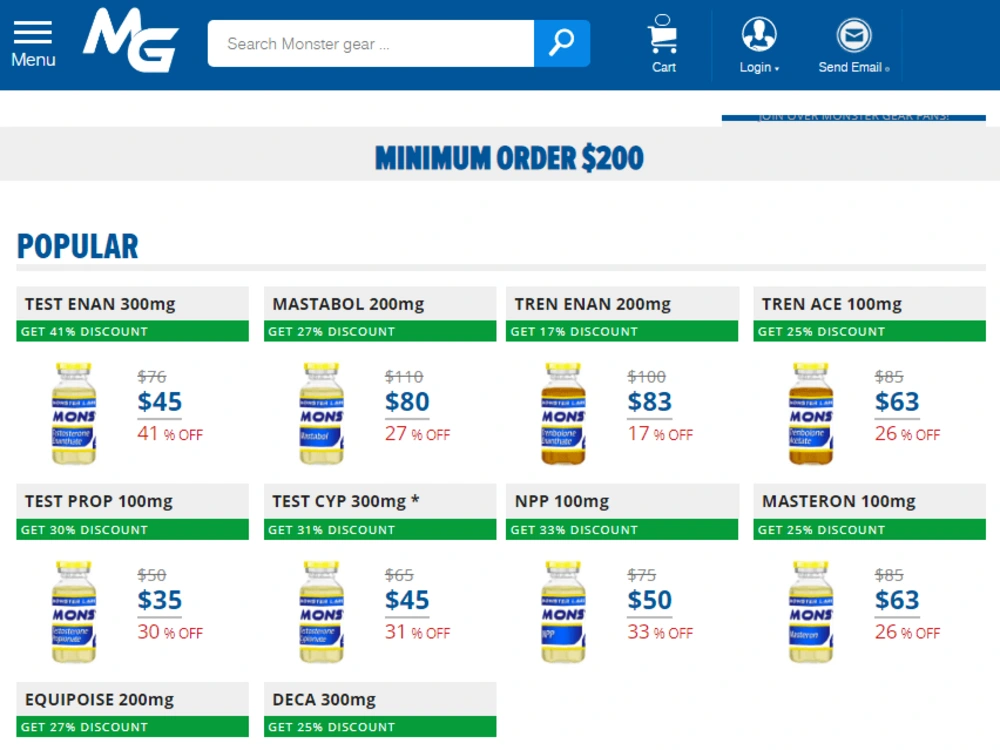The width and height of the screenshot is (1000, 750).
Task: Click MASTABOL 200mg vial image
Action: [321, 413]
